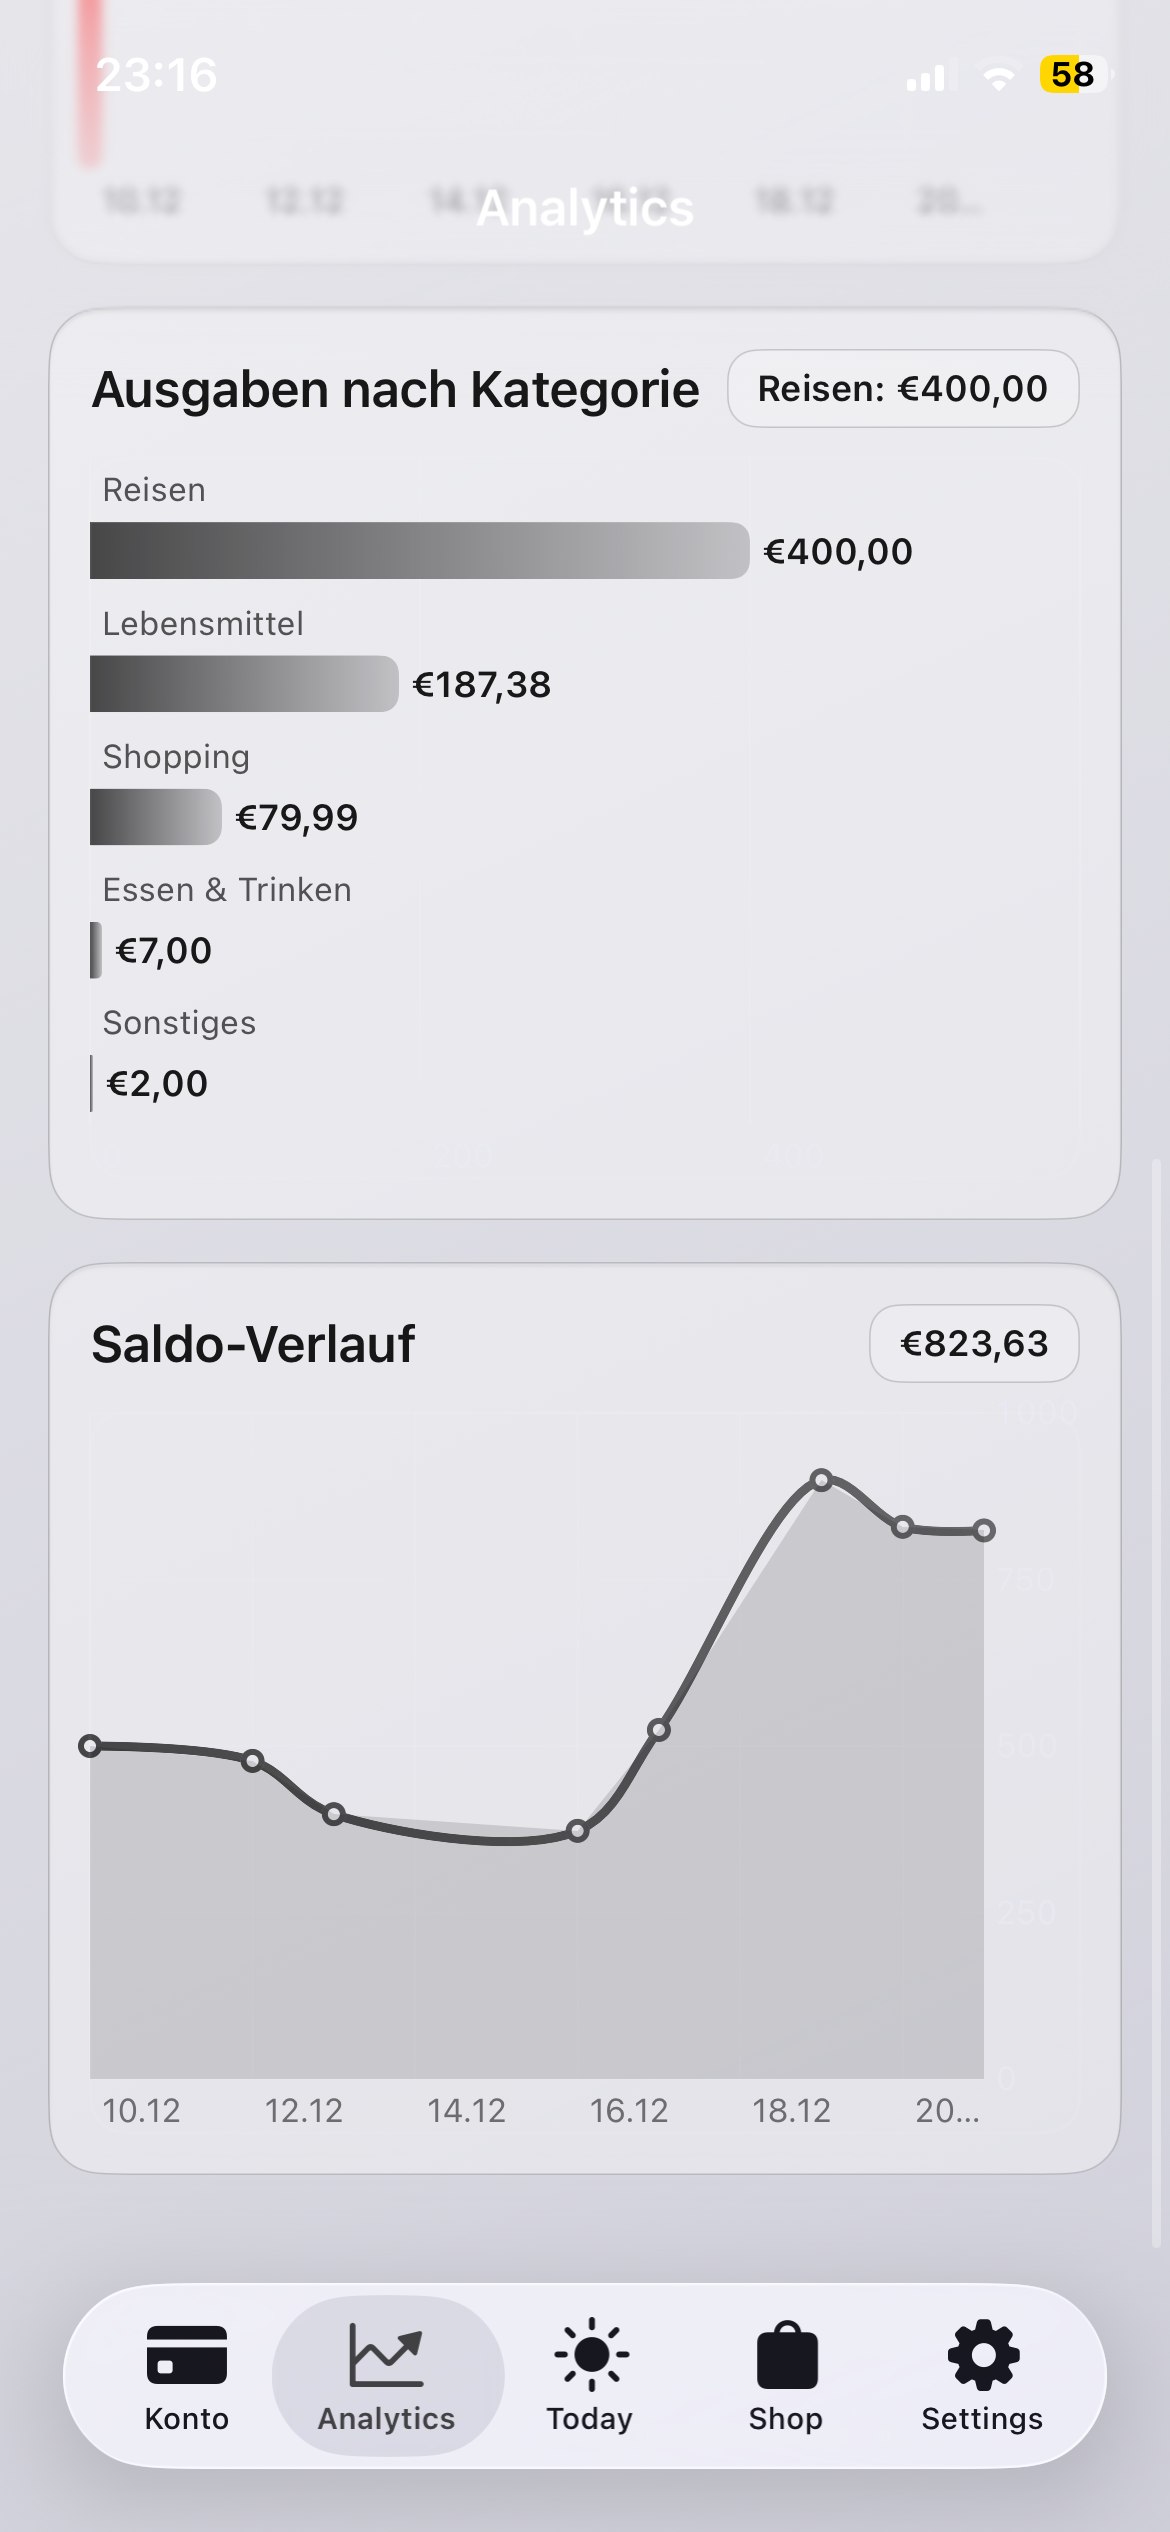Viewport: 1170px width, 2532px height.
Task: Switch to the Konto tab label
Action: pos(187,2418)
